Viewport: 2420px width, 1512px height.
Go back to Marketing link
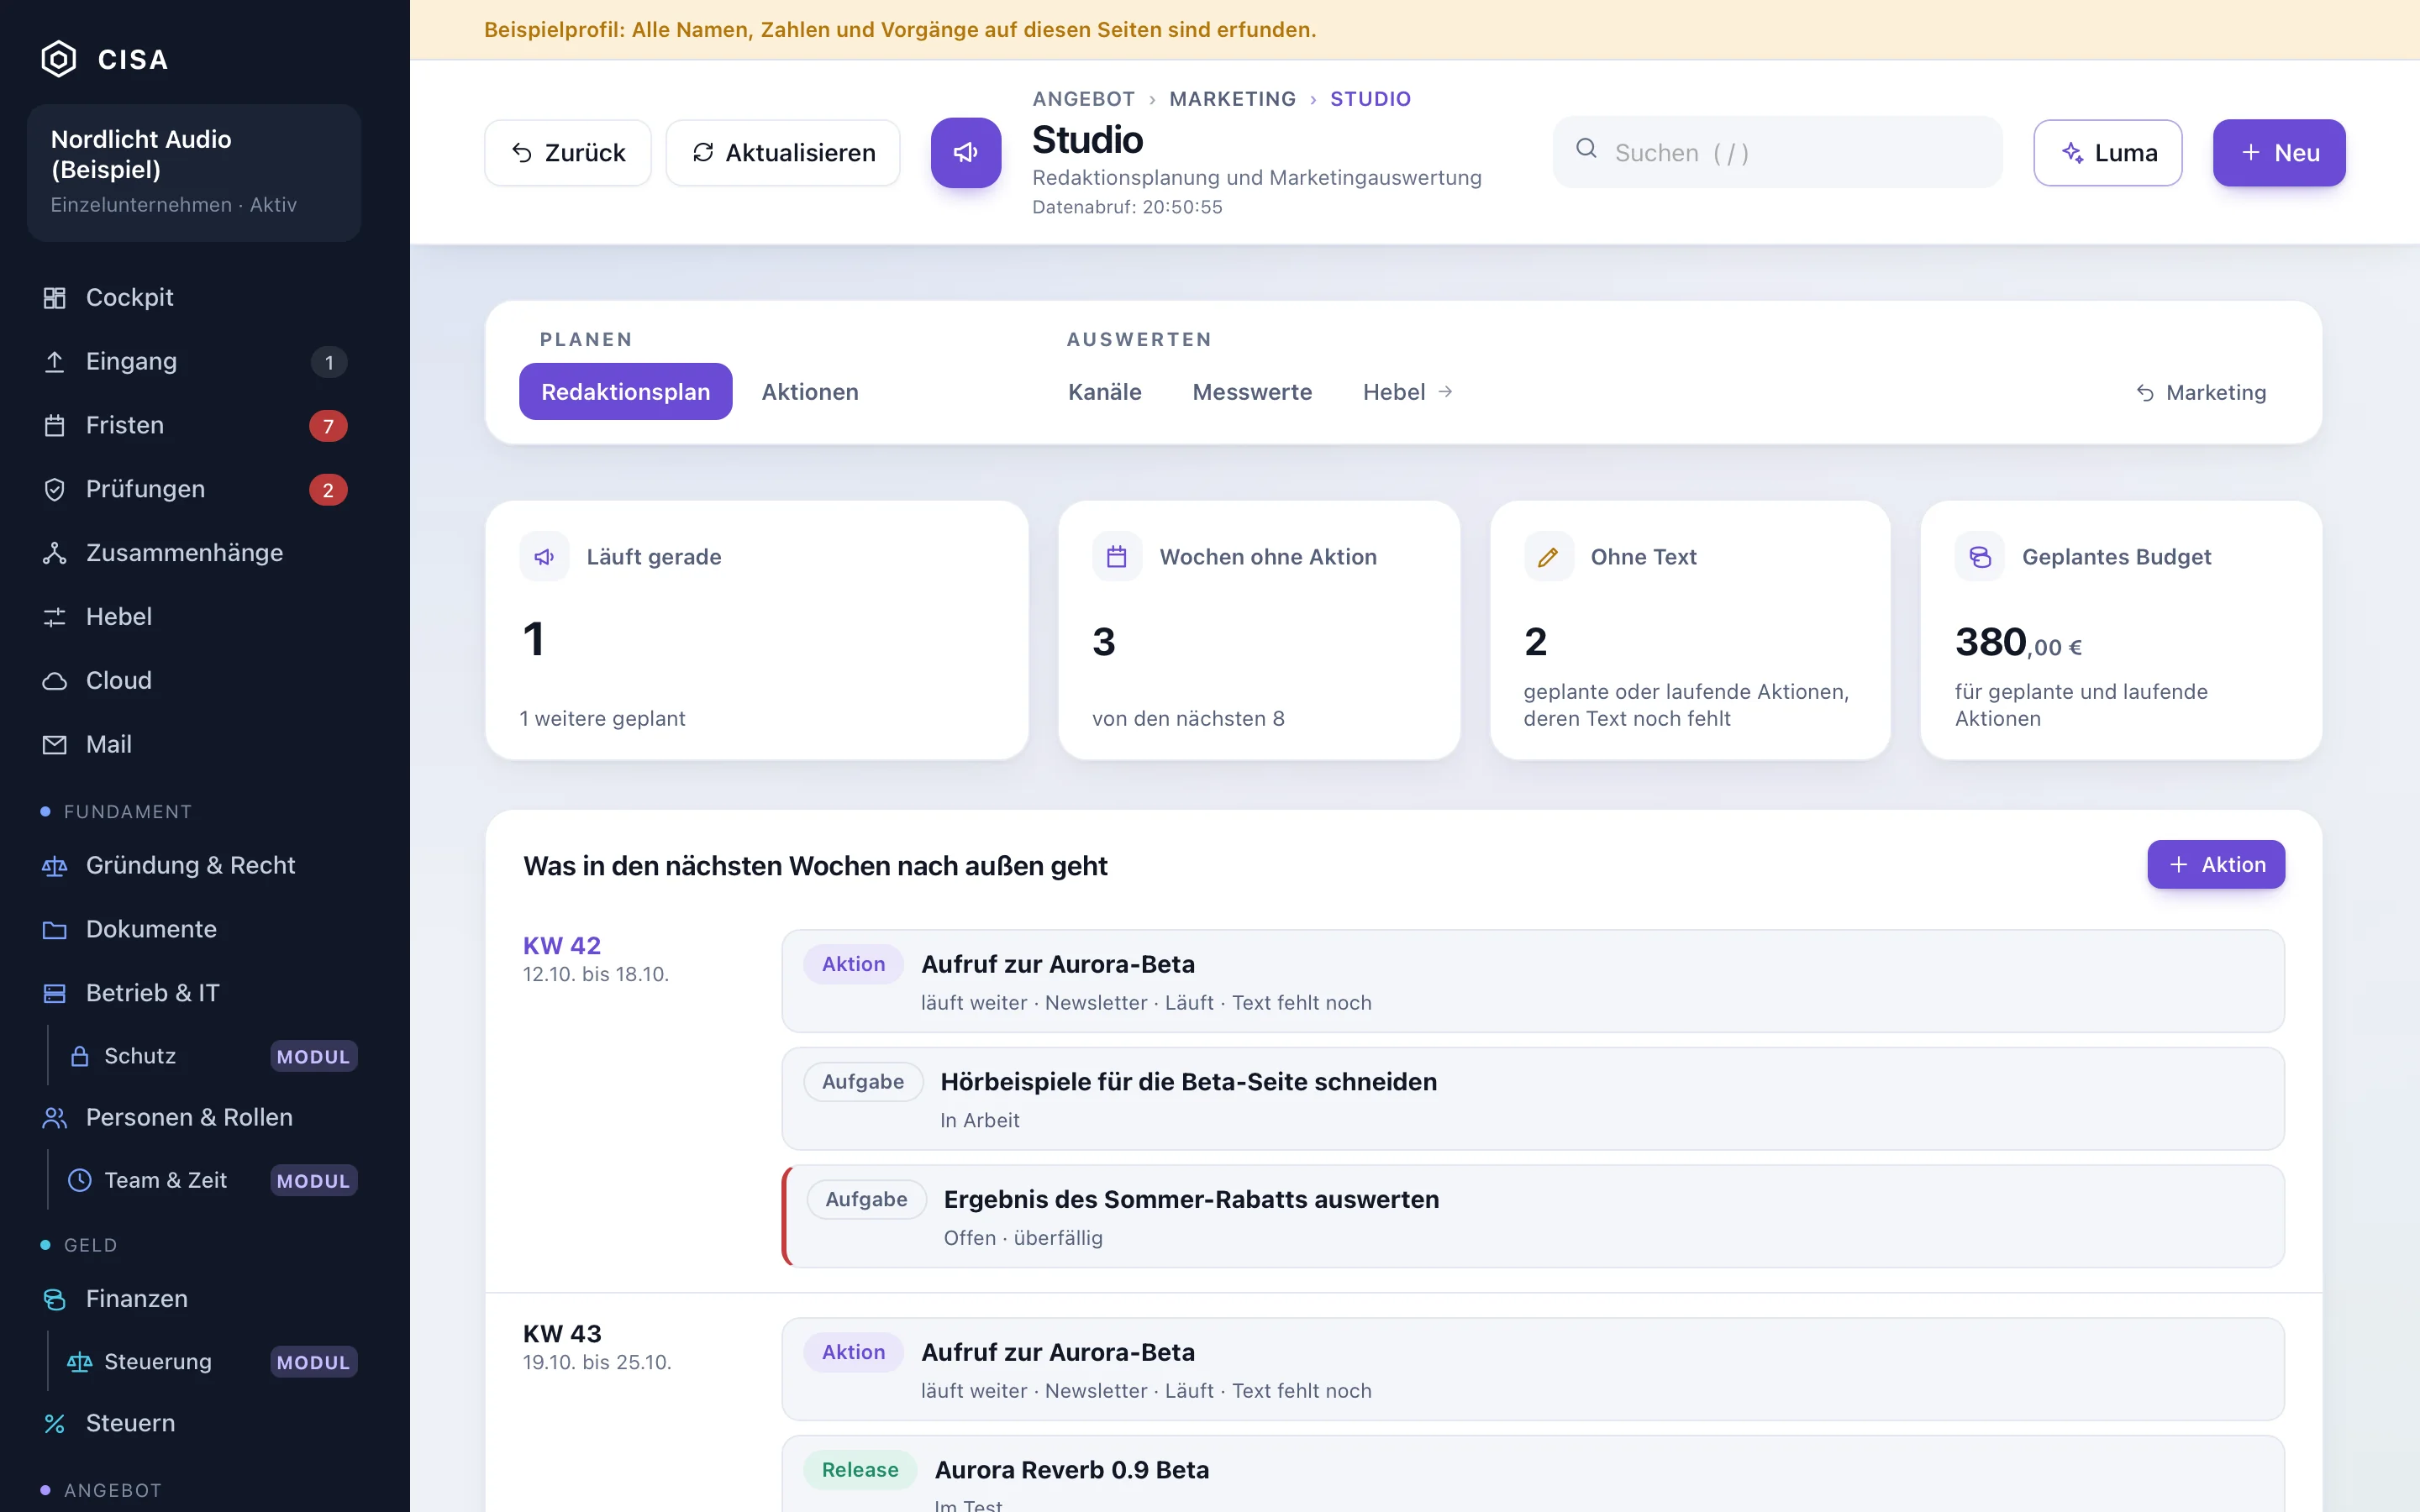tap(2201, 393)
